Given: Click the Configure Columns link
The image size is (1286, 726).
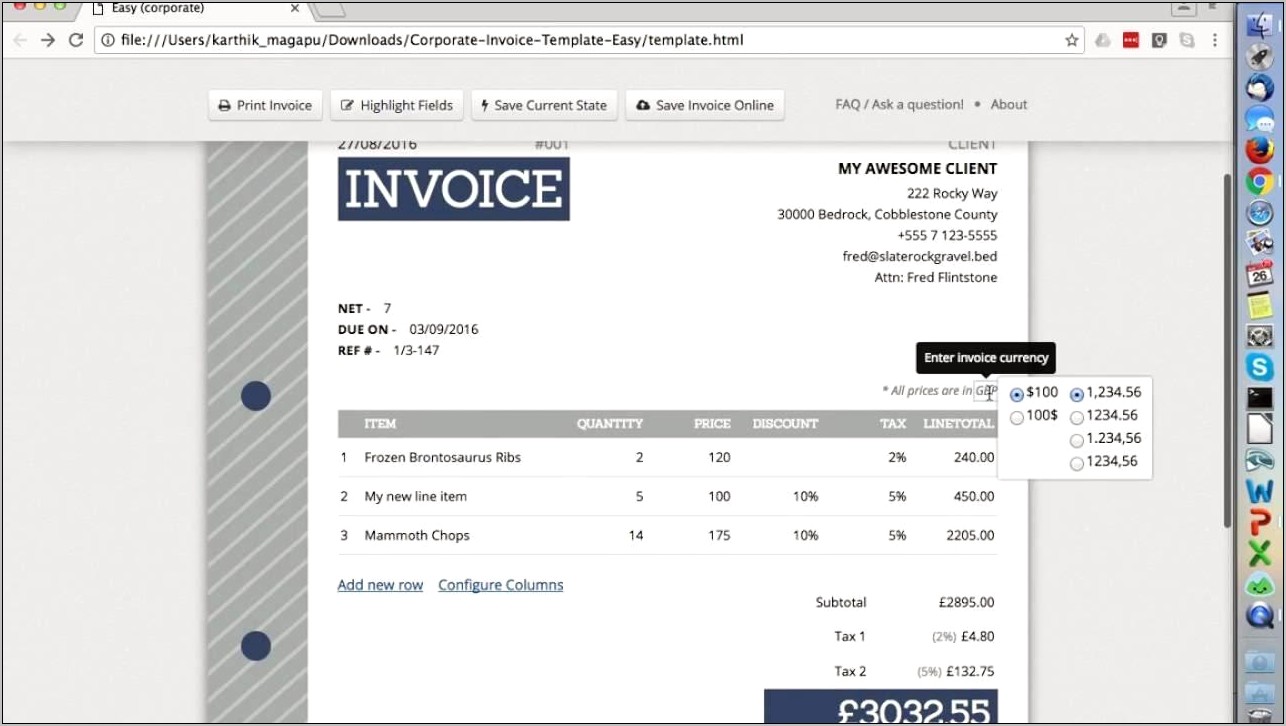Looking at the screenshot, I should 500,585.
